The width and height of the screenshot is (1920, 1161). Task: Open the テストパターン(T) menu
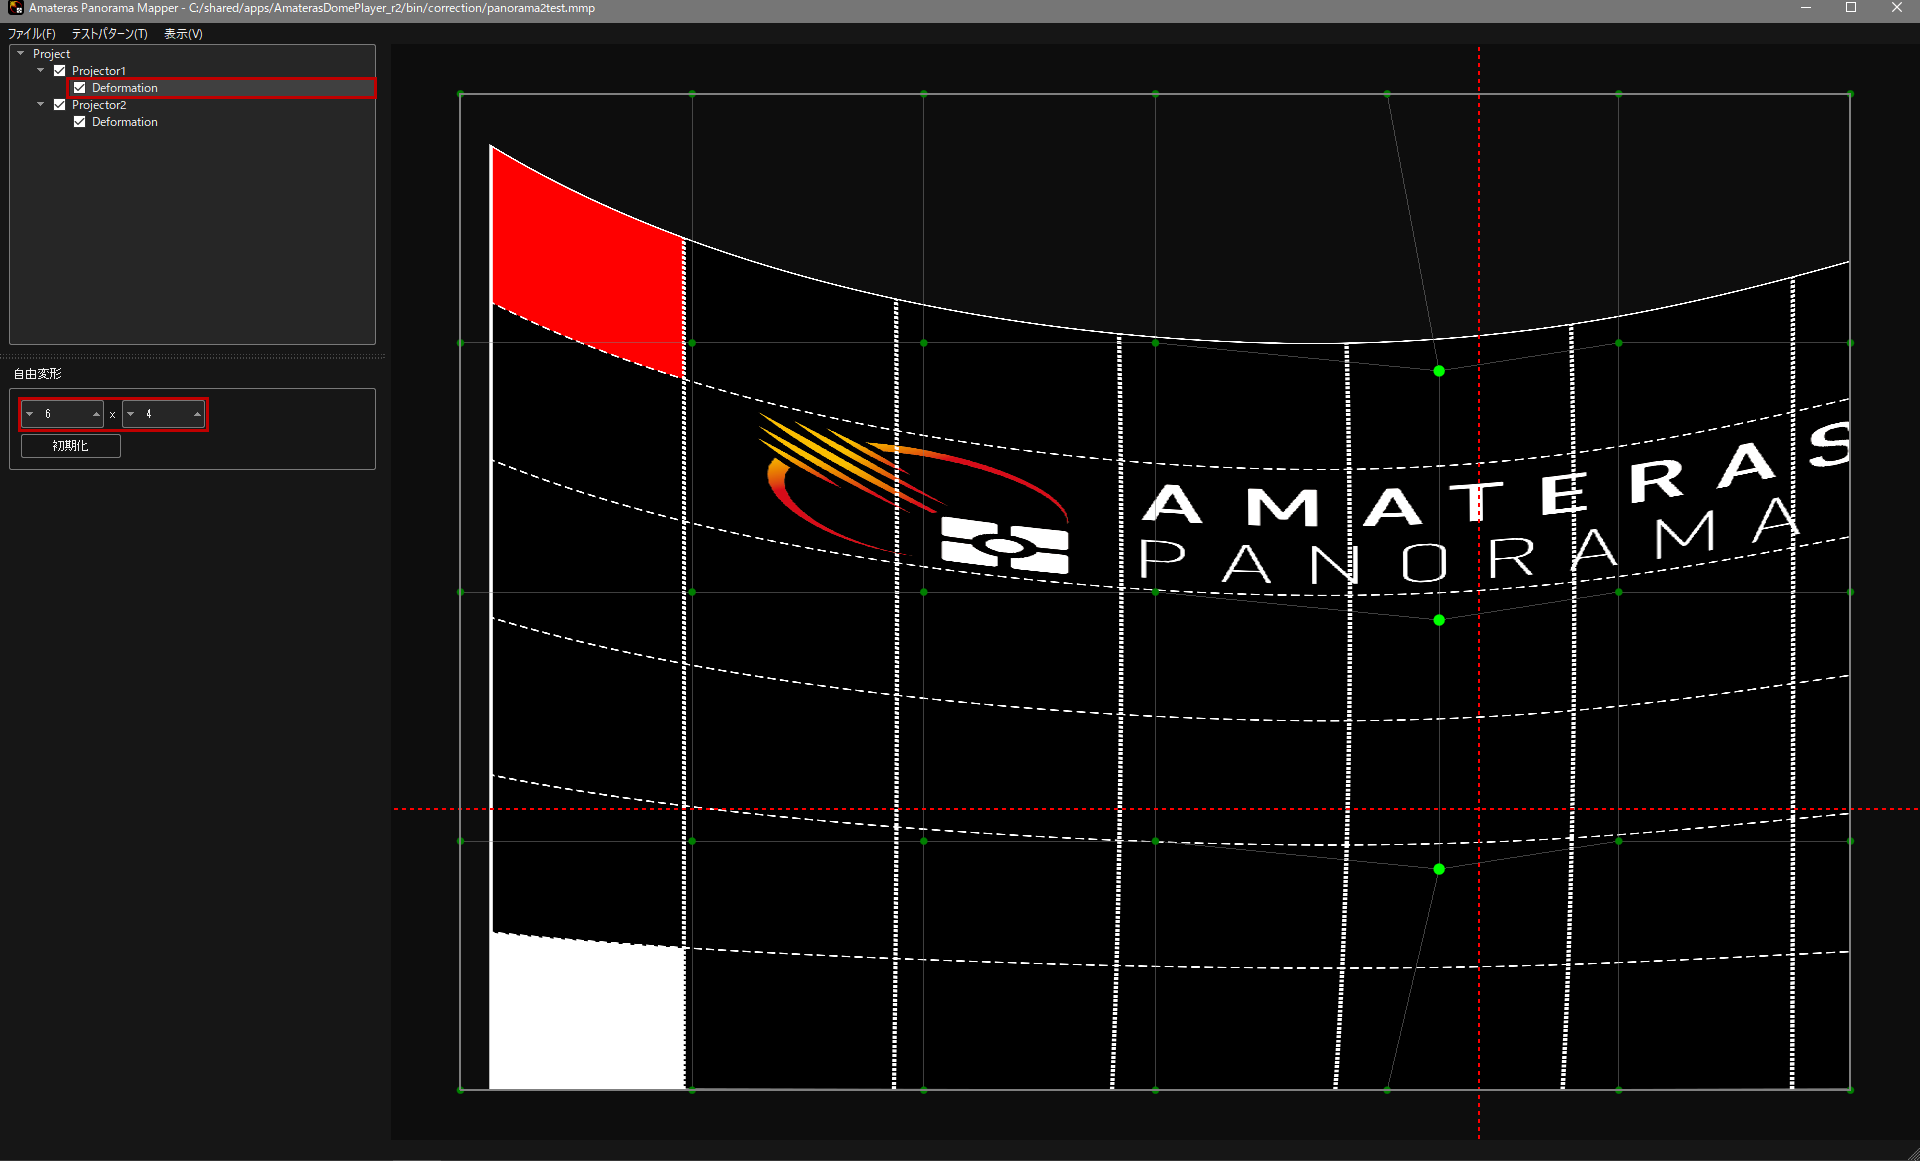pos(109,34)
